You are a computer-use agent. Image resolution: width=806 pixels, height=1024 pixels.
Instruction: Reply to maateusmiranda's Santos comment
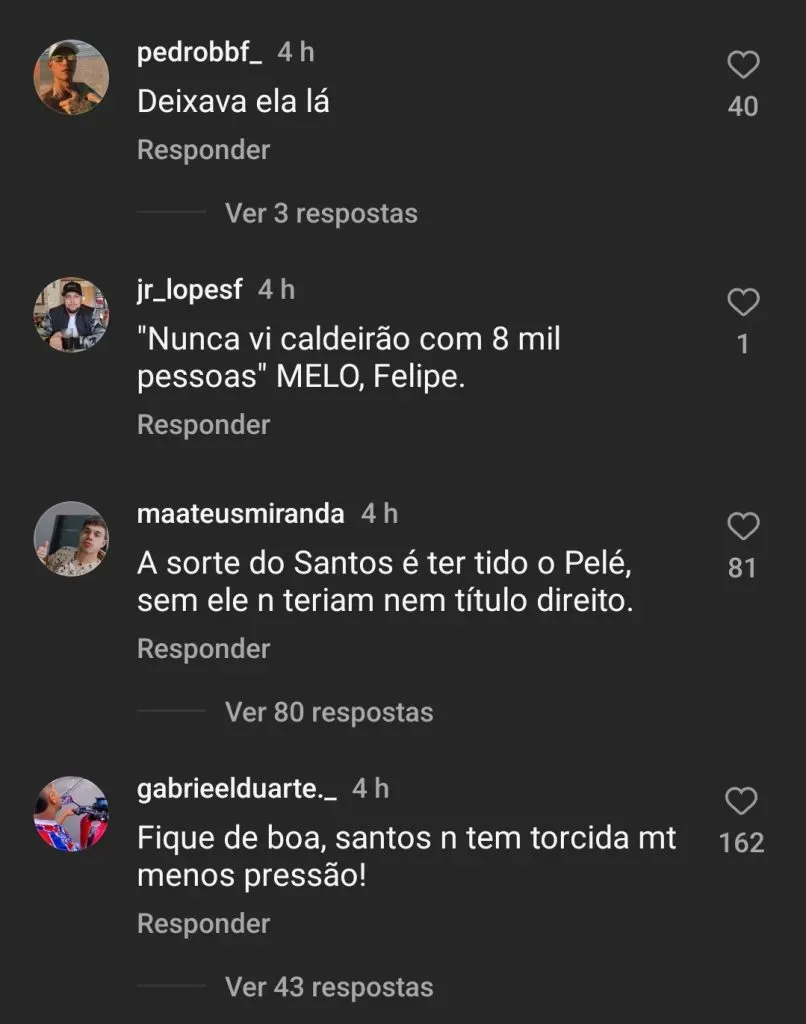tap(203, 649)
